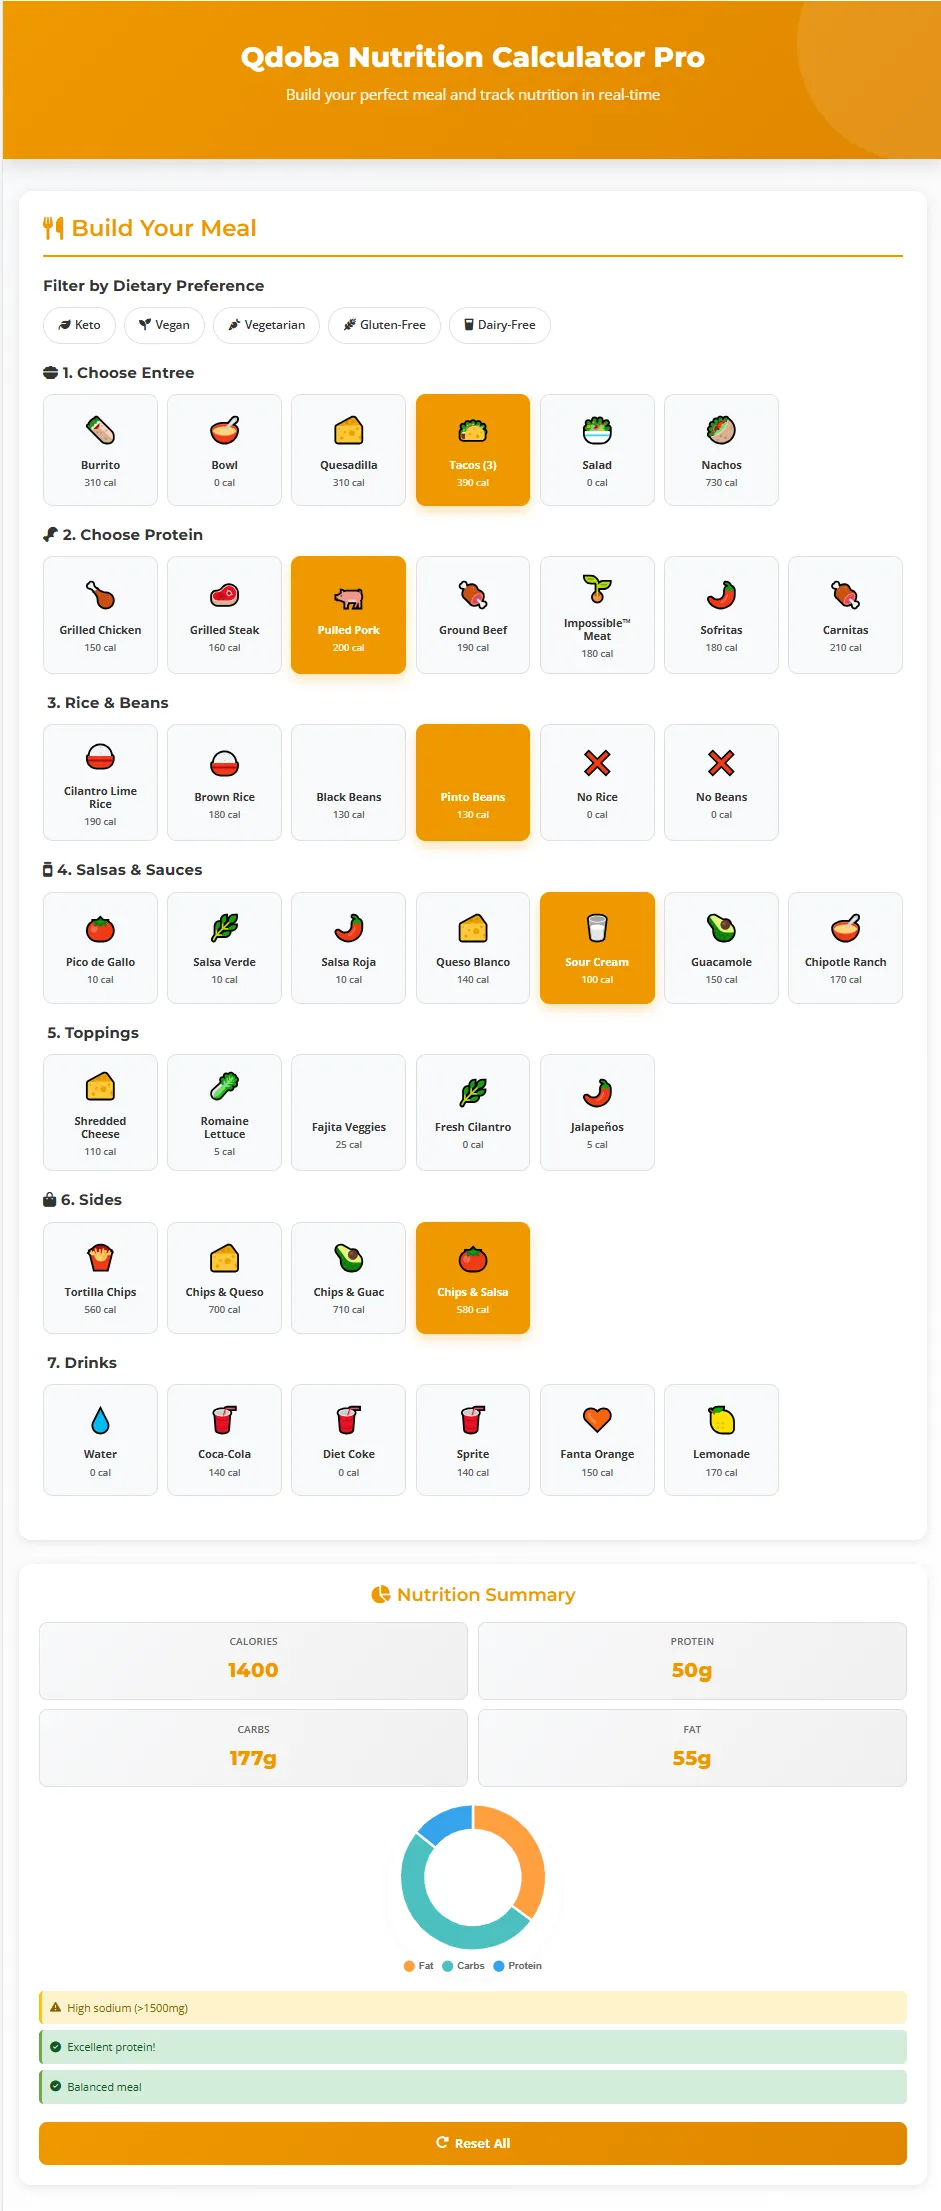The height and width of the screenshot is (2211, 941).
Task: Pick the Water drink icon
Action: [100, 1420]
